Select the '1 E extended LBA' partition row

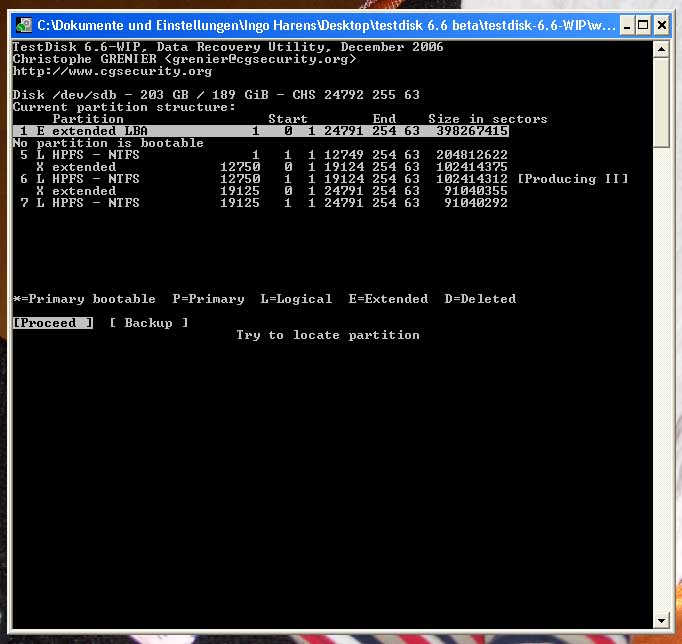coord(261,131)
